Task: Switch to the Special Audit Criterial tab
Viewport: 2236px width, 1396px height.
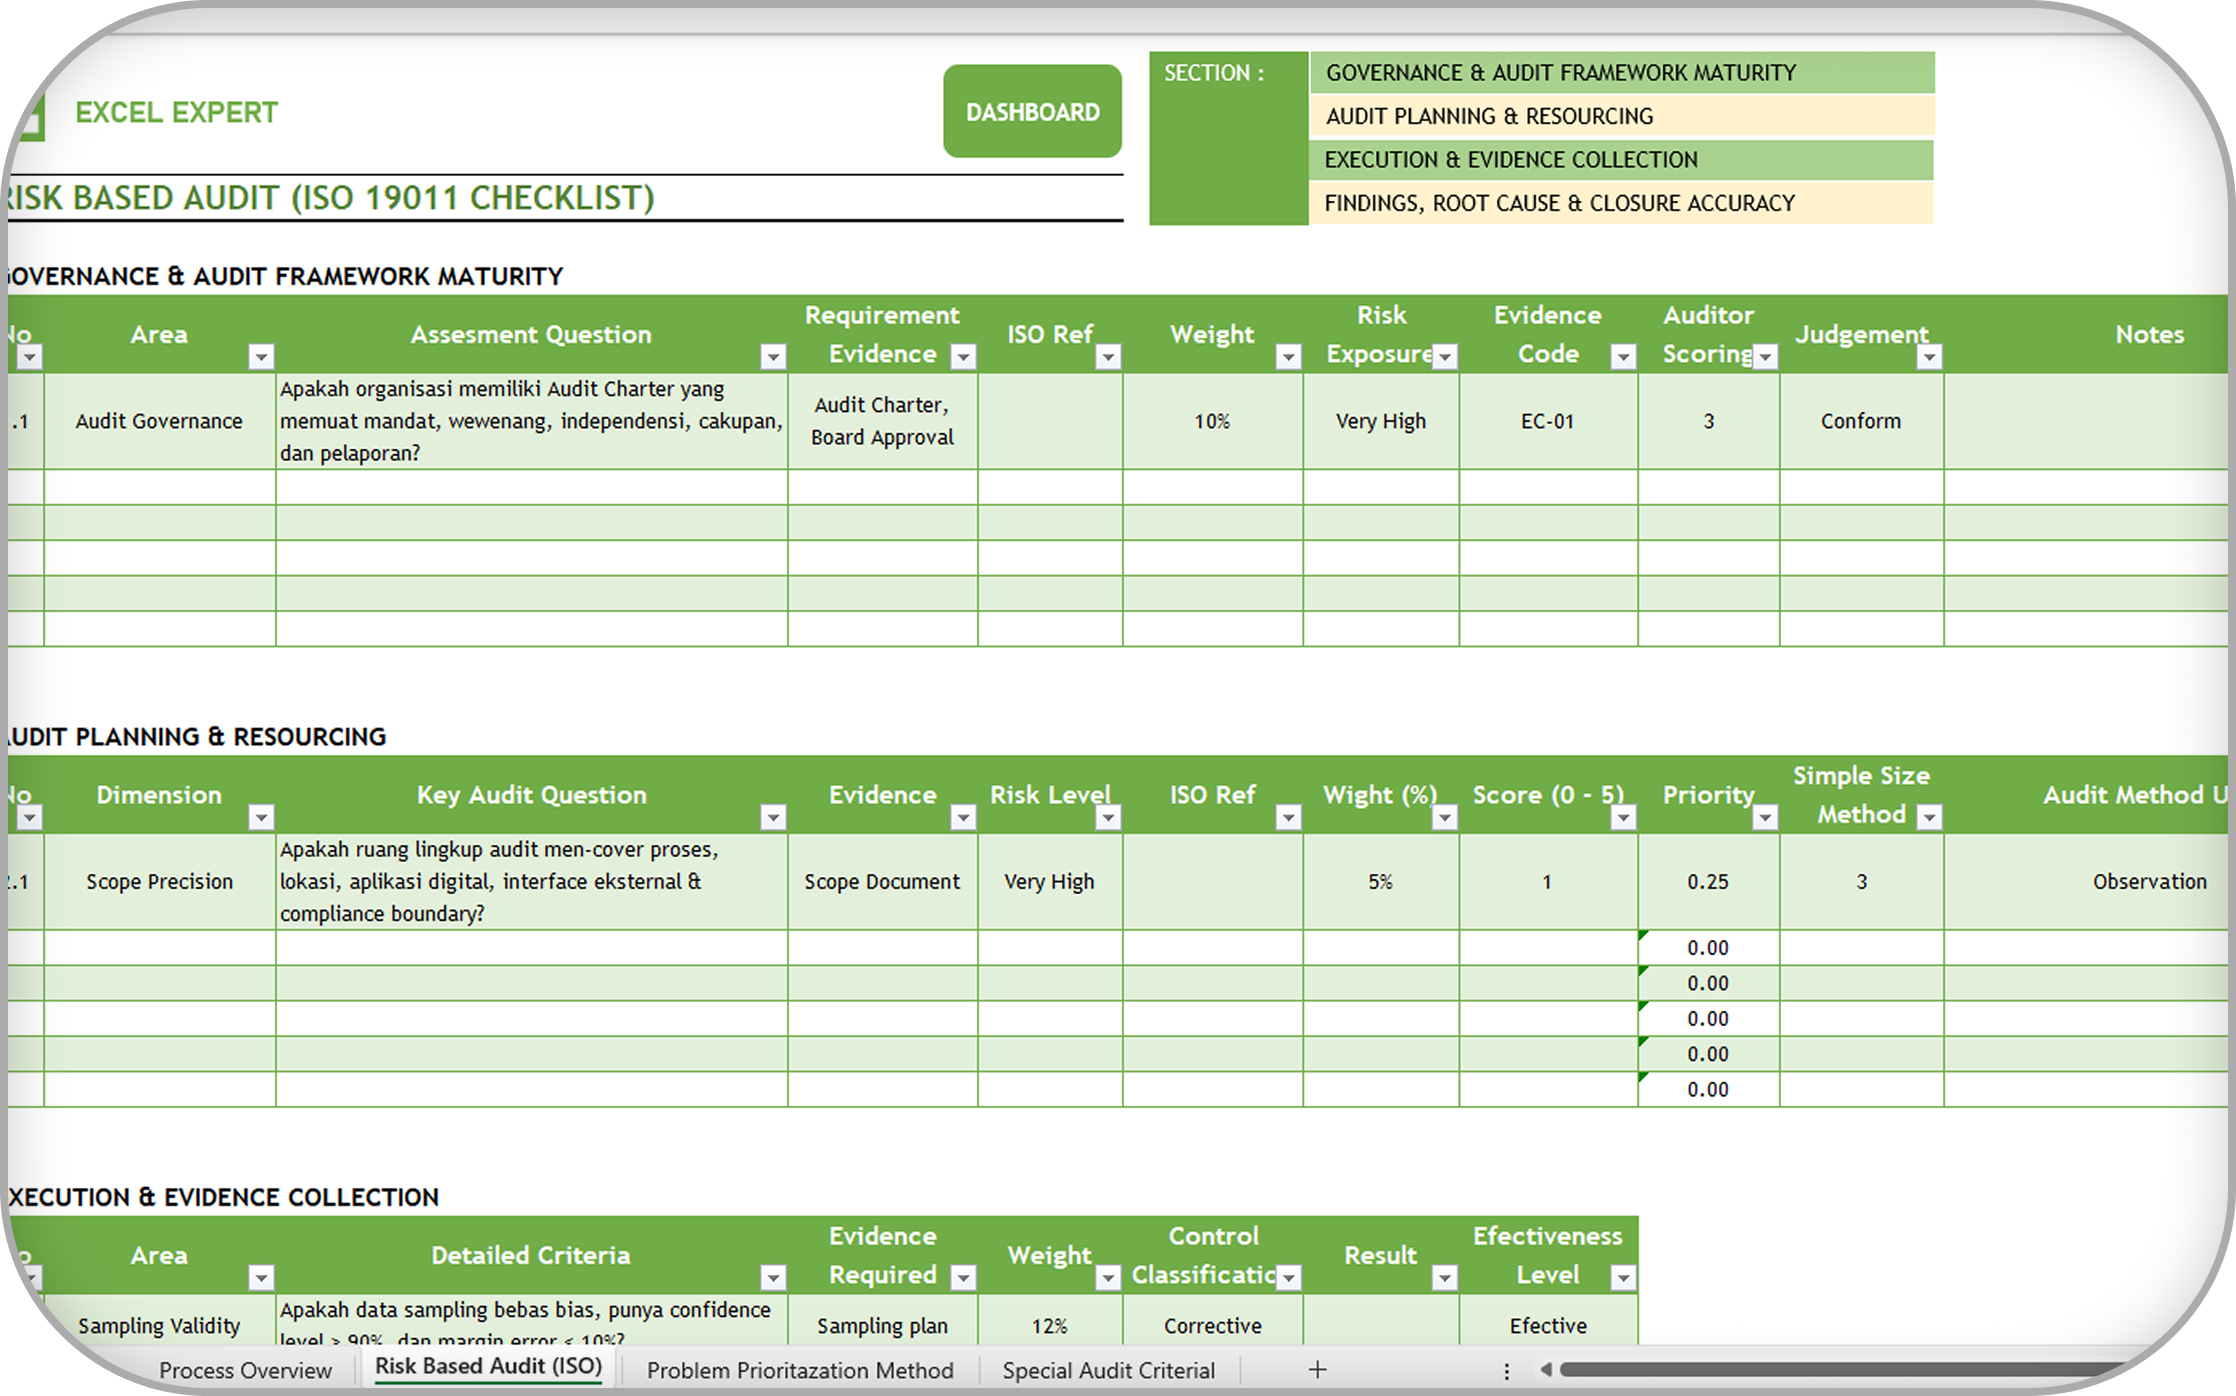Action: coord(1108,1370)
